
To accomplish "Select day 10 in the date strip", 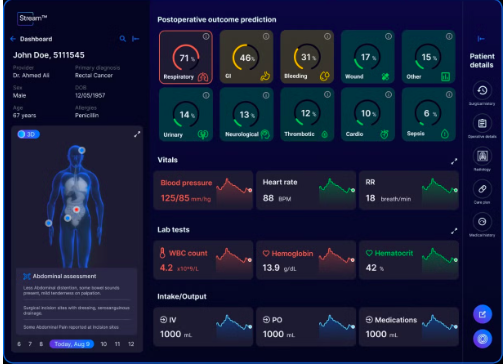I will [x=104, y=344].
